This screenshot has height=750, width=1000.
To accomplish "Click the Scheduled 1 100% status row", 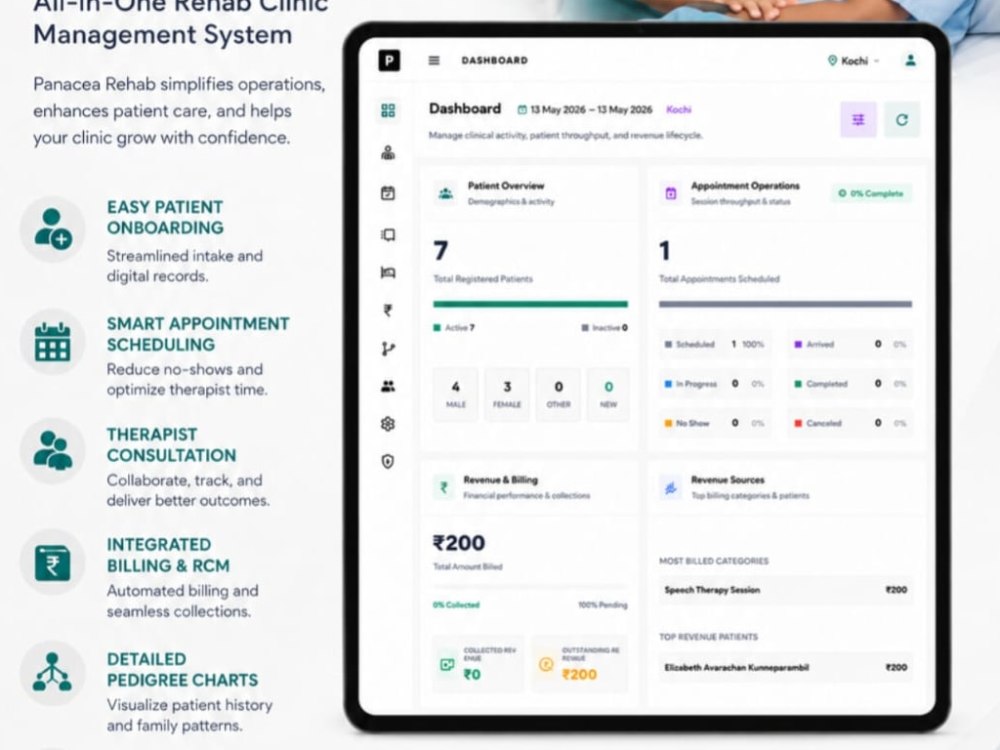I will (714, 344).
